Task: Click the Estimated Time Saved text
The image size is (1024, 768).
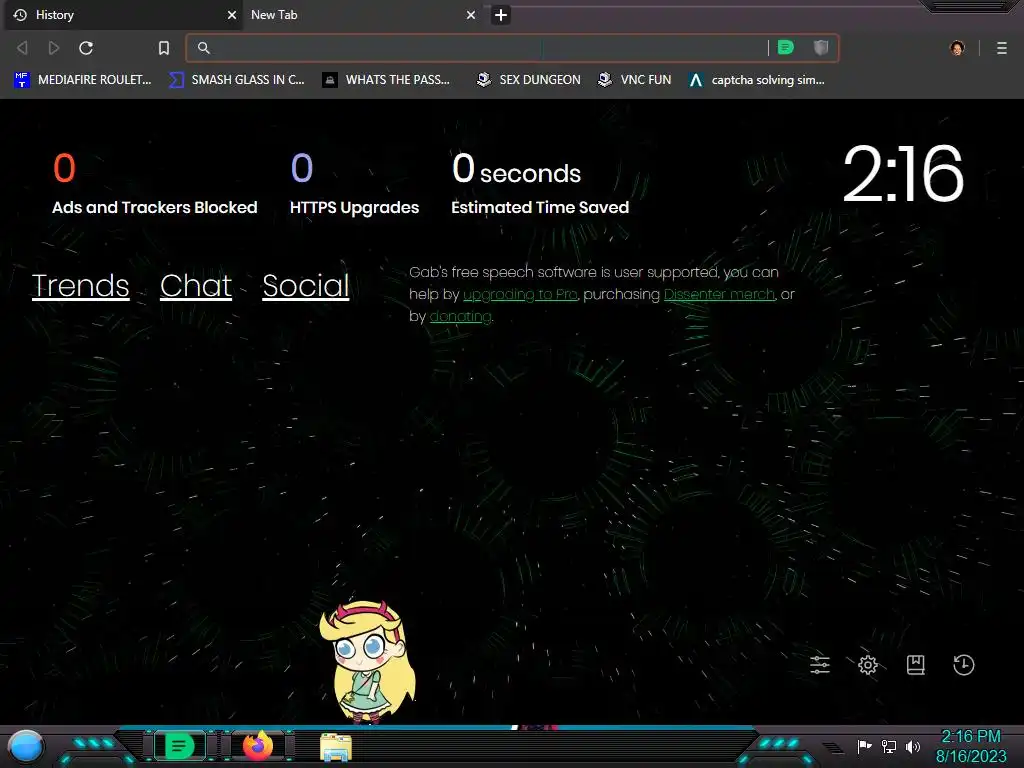Action: pyautogui.click(x=540, y=208)
